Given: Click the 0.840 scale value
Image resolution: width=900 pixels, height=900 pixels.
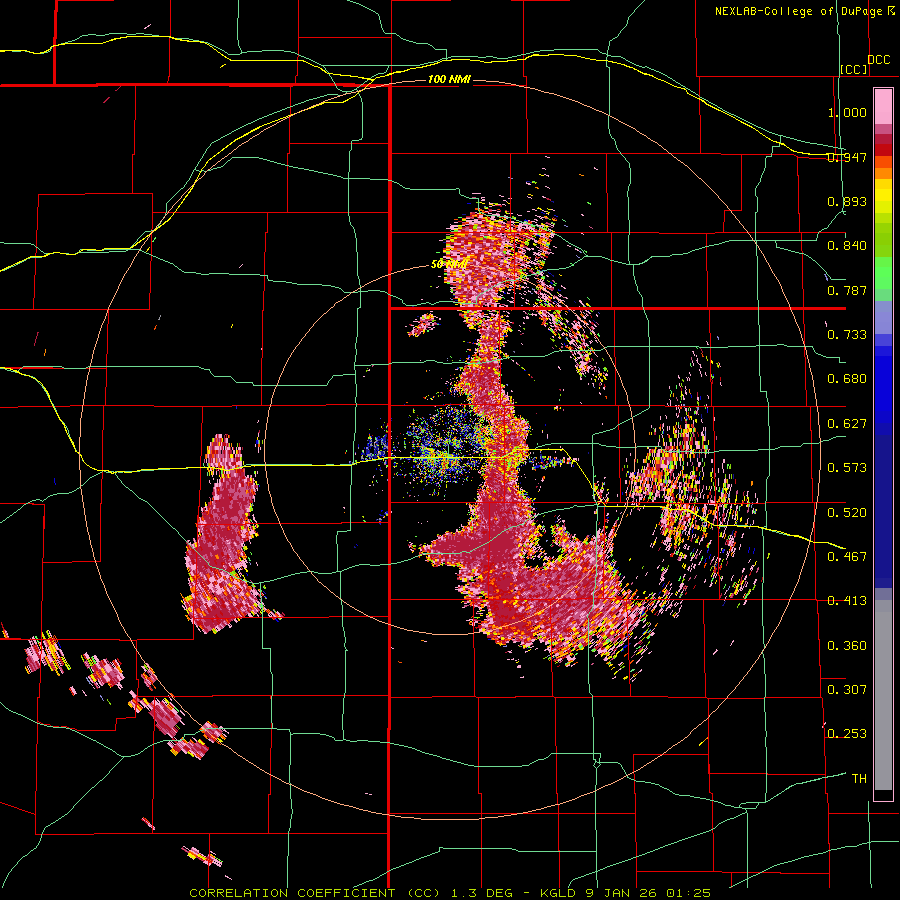Looking at the screenshot, I should coord(847,246).
